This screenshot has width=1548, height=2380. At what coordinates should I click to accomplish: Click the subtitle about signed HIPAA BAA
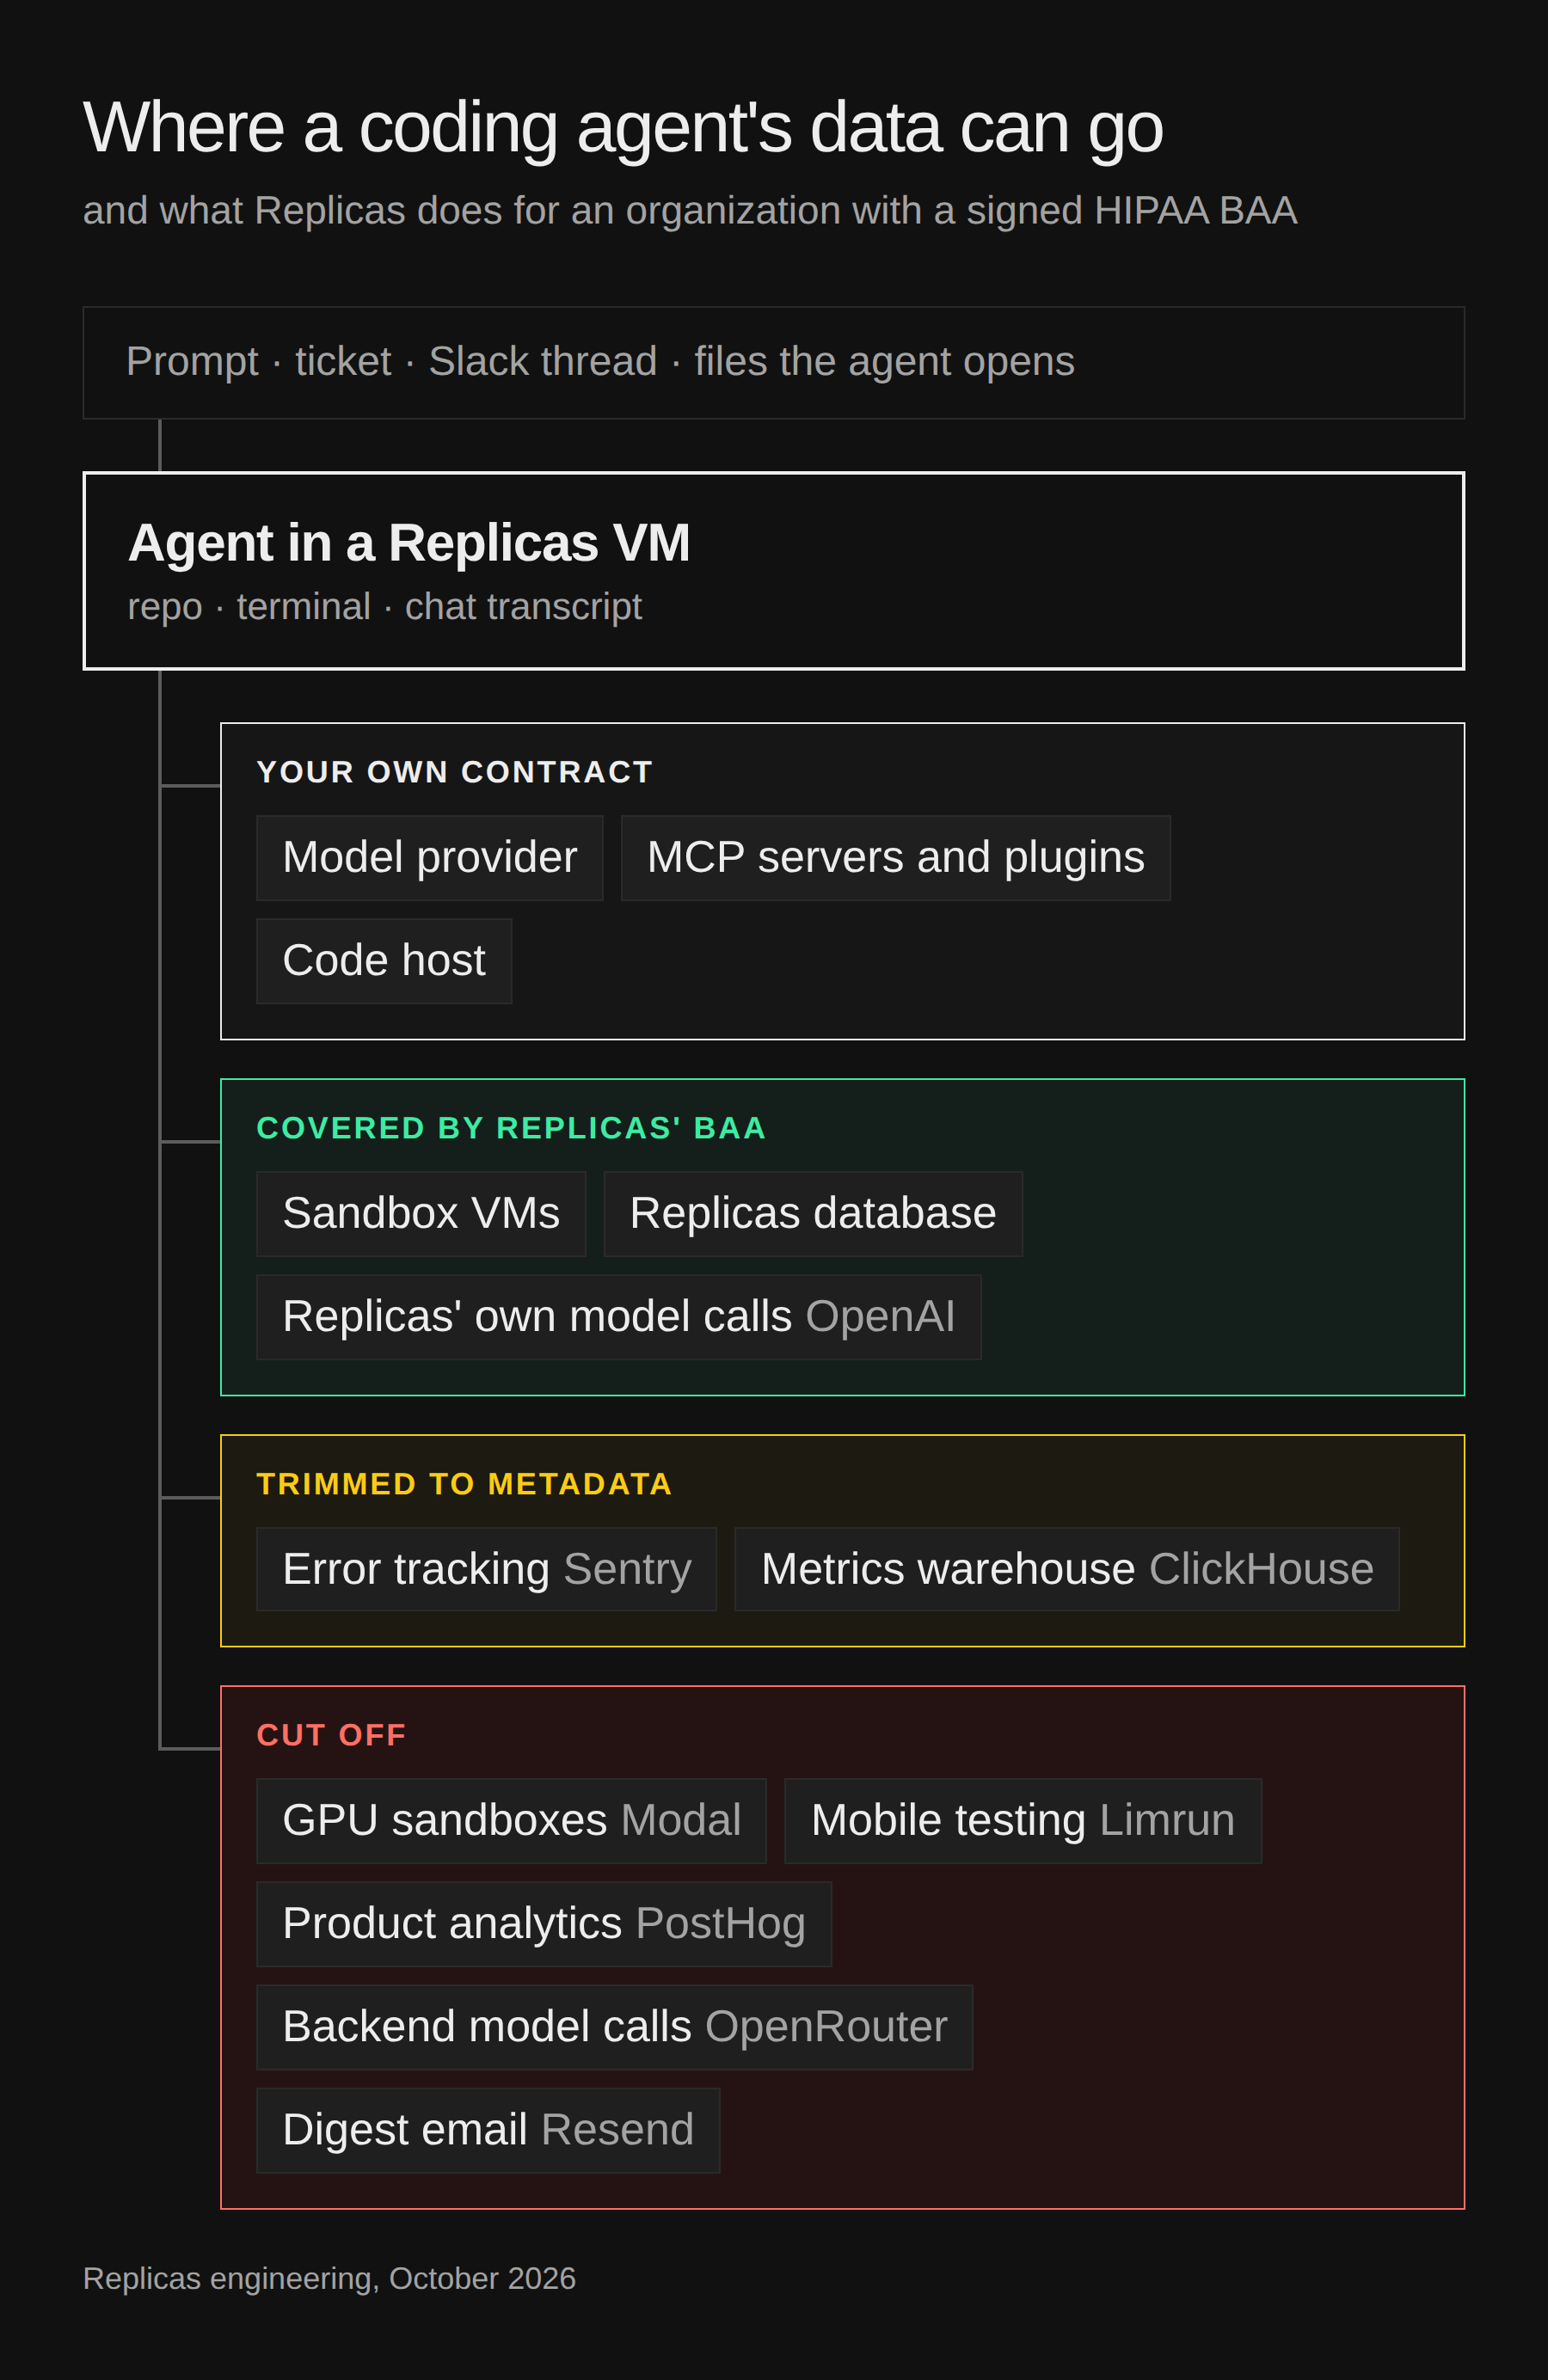690,211
